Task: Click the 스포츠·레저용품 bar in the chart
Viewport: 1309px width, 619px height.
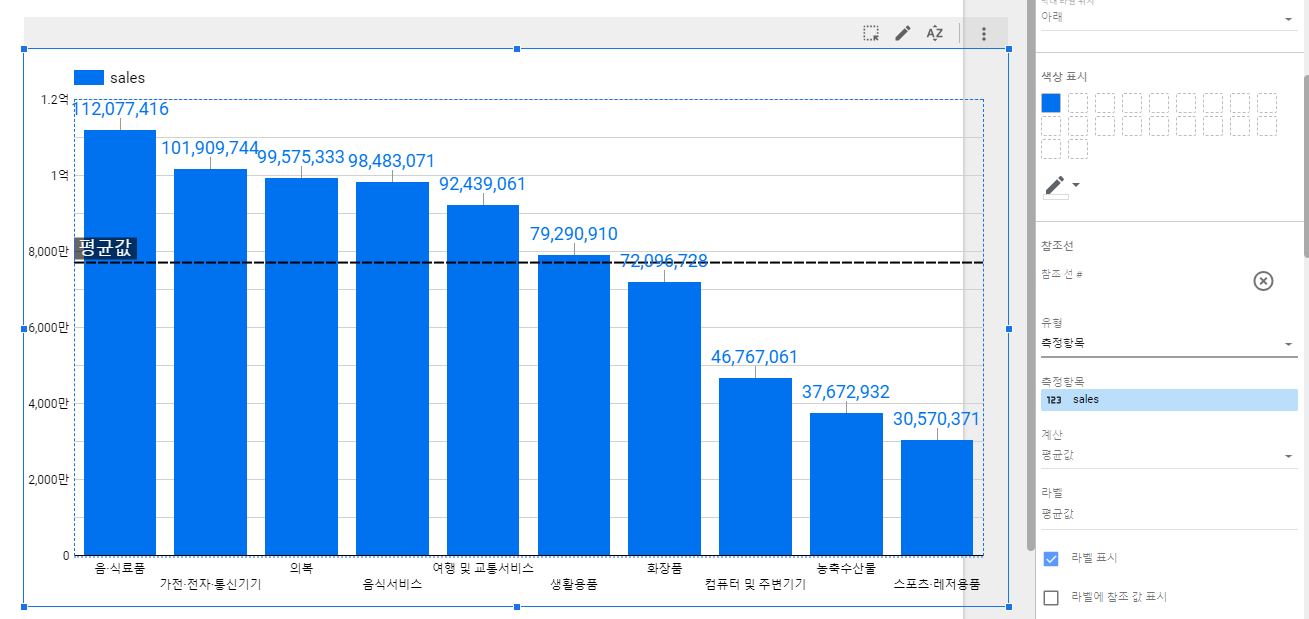Action: click(937, 497)
